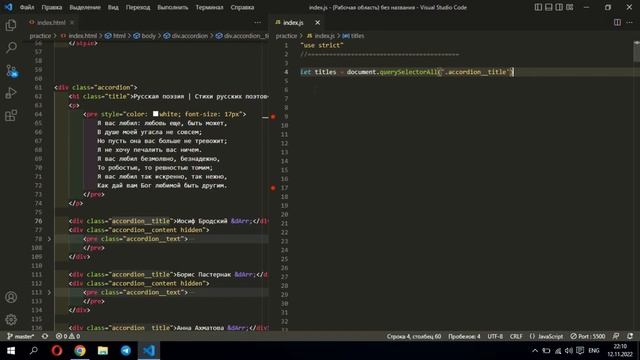Switch ENG input language indicator

pos(593,350)
